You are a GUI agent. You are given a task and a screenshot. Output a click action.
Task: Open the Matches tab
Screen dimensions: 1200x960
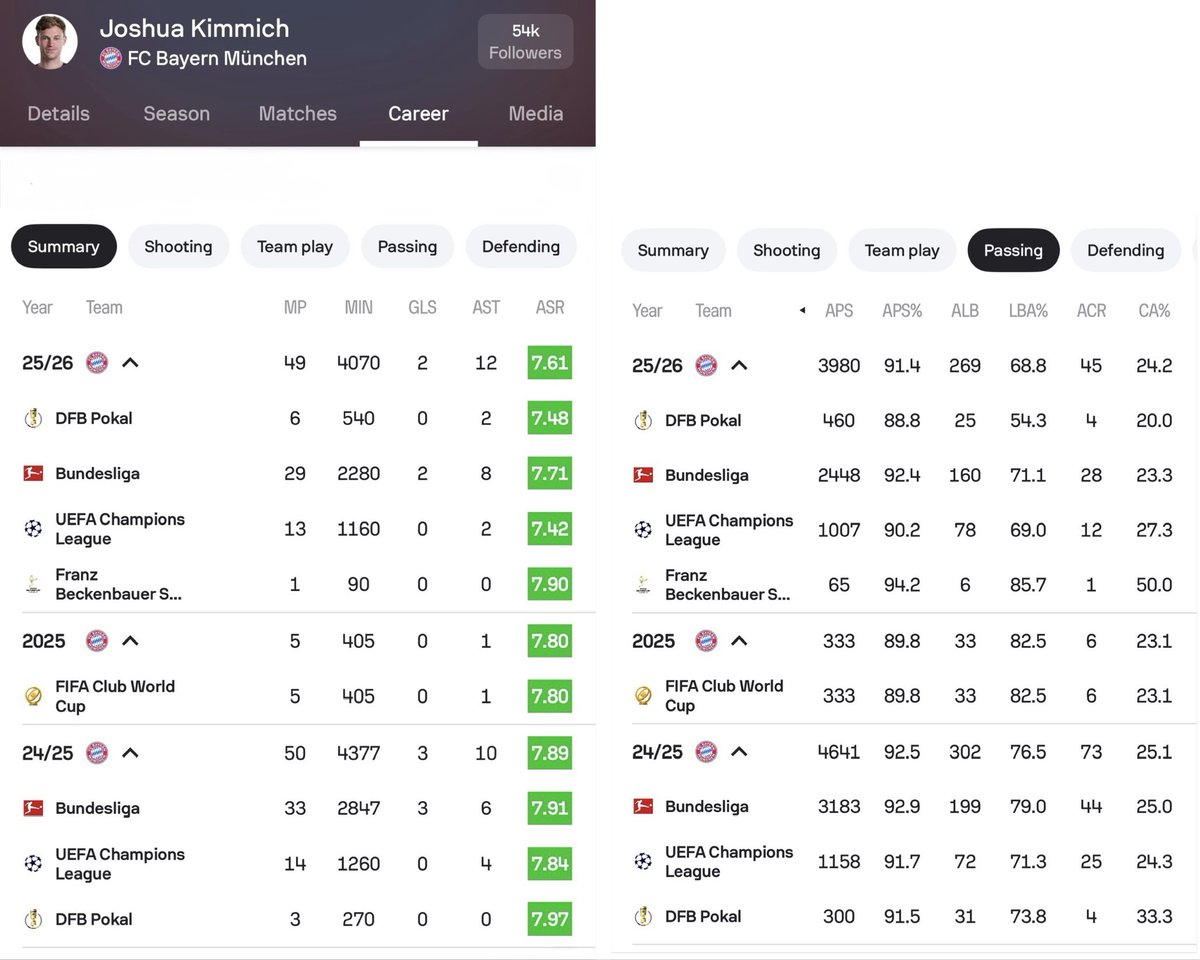coord(298,114)
